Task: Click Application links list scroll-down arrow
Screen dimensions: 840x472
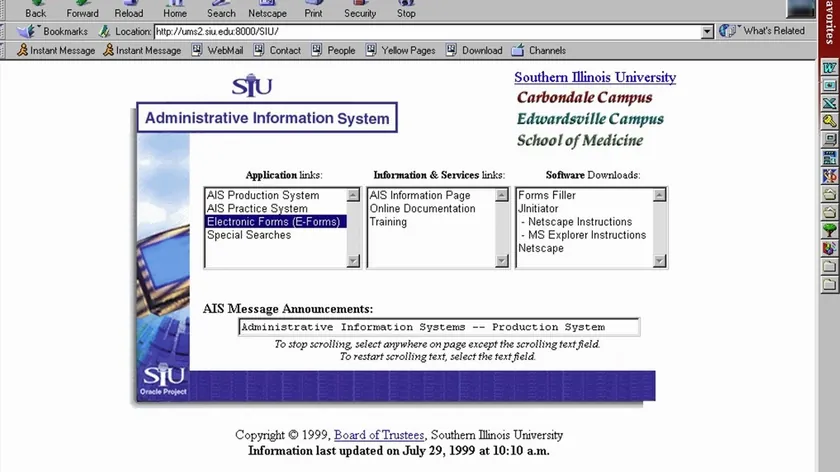Action: (x=353, y=261)
